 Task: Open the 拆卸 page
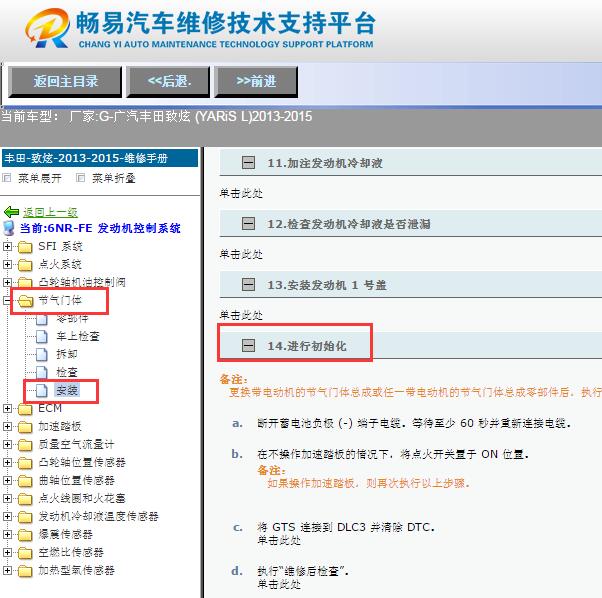pyautogui.click(x=67, y=354)
